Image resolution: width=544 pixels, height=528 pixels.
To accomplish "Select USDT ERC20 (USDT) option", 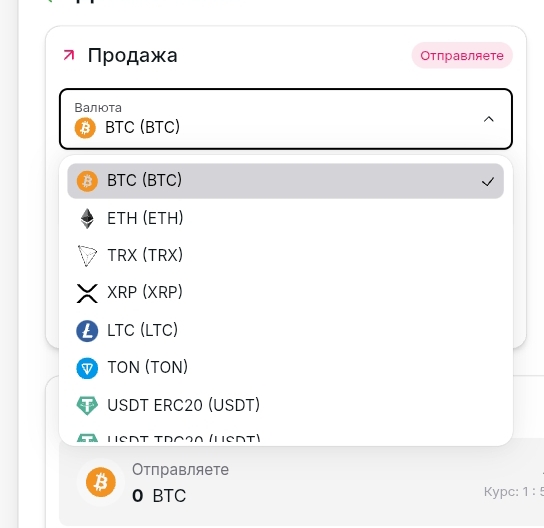I will (286, 405).
